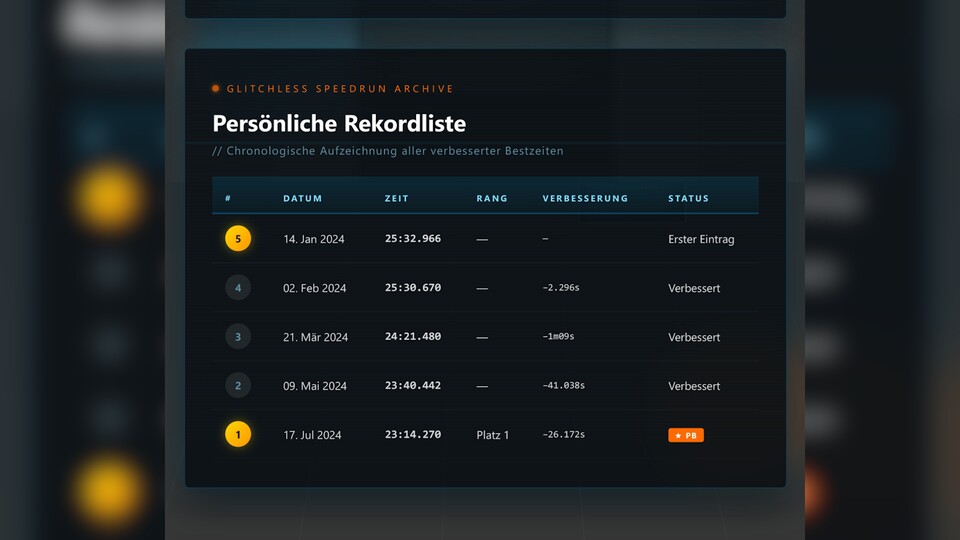Click the improvement value -2.296s
Image resolution: width=960 pixels, height=540 pixels.
[561, 288]
